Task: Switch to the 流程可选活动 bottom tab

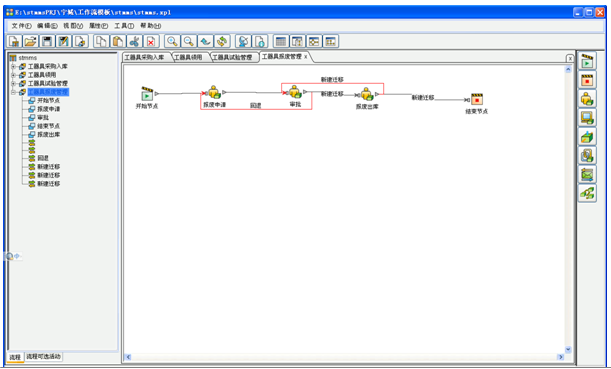Action: 43,357
